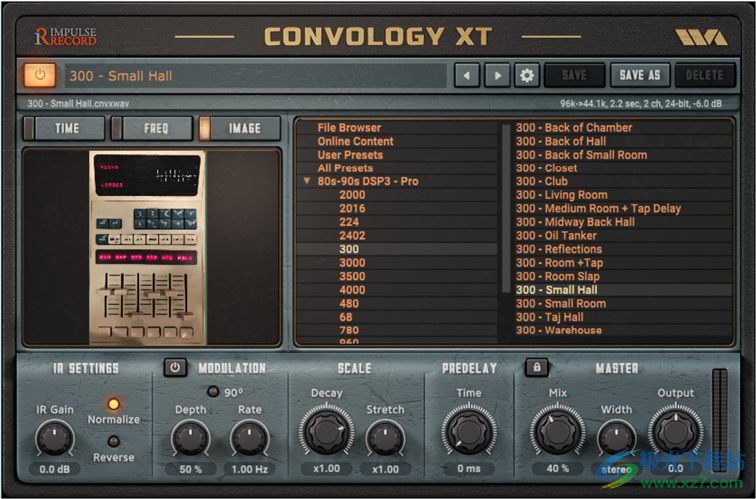Click the modulation Rate knob
The width and height of the screenshot is (756, 499).
[249, 438]
